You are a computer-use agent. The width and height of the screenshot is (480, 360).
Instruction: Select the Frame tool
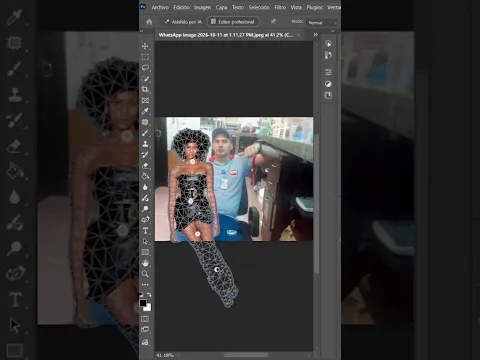(x=145, y=100)
